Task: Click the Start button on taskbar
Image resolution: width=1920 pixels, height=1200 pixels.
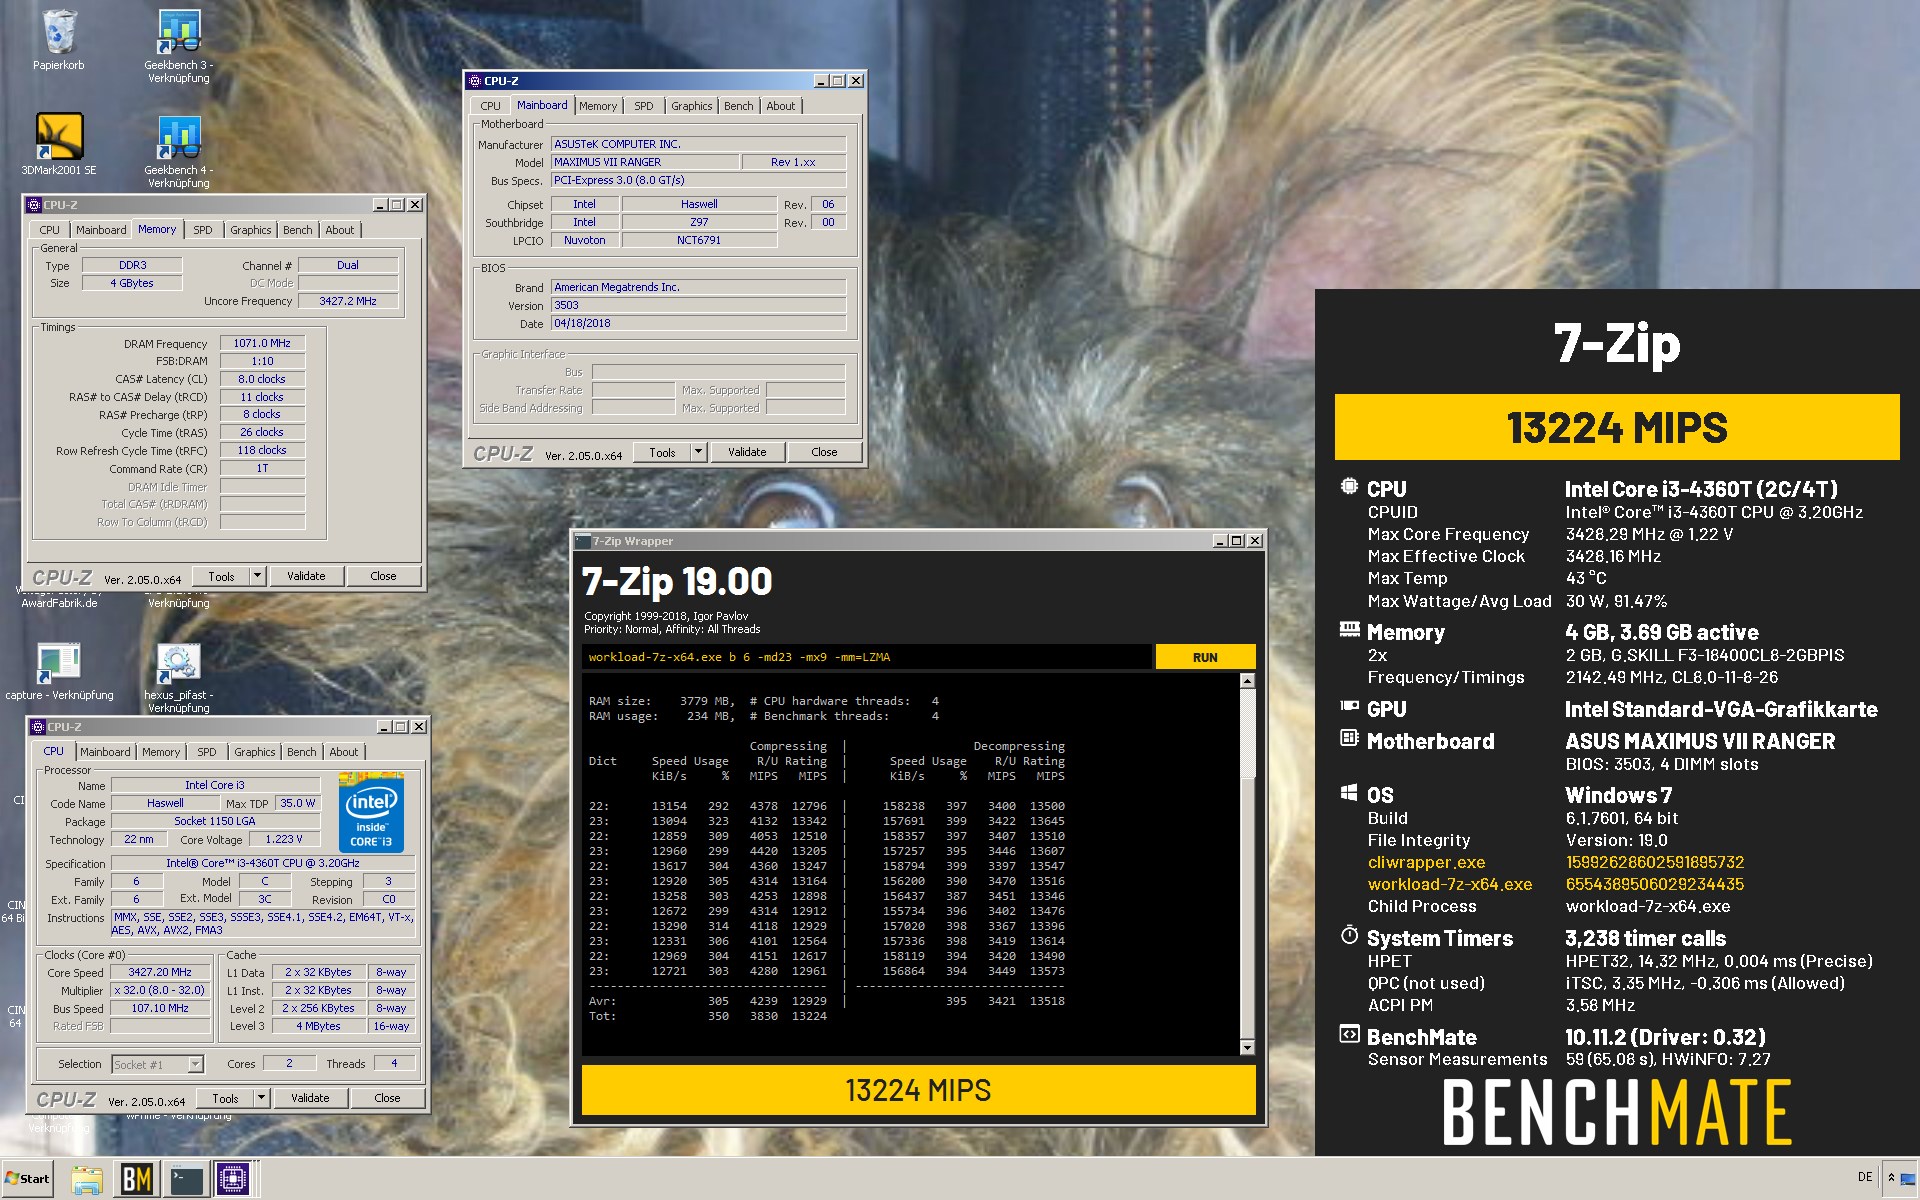Action: pyautogui.click(x=28, y=1178)
